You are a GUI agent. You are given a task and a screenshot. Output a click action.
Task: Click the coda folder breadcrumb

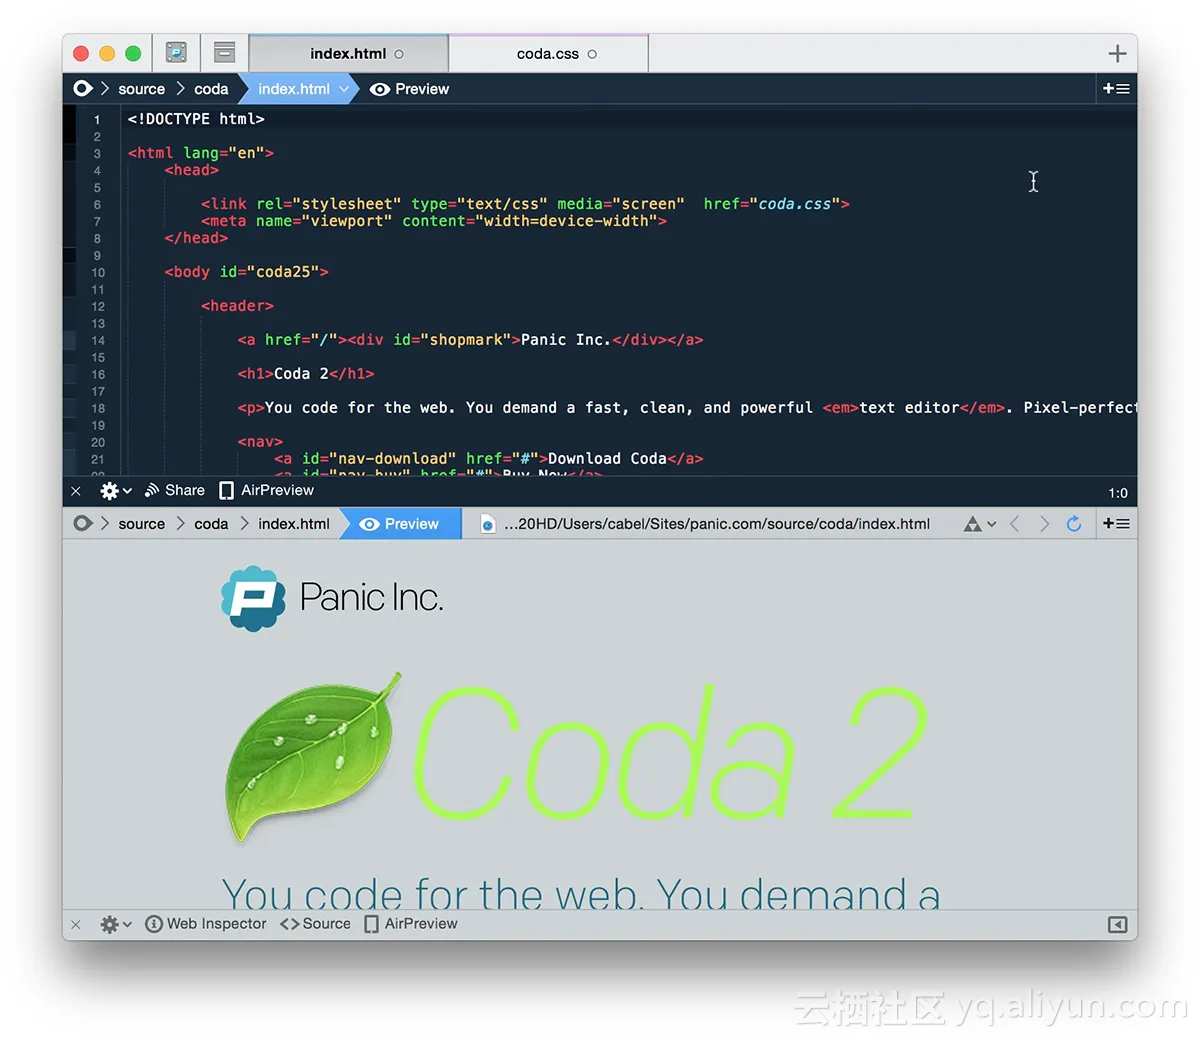coord(211,88)
